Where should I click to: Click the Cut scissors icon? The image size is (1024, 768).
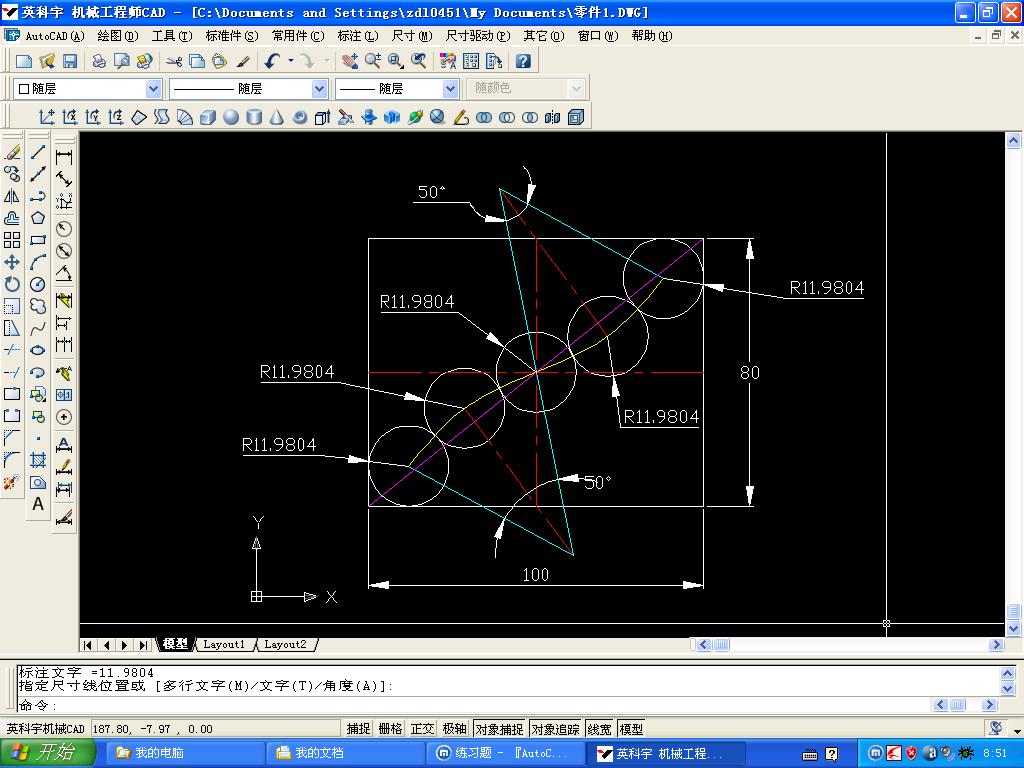coord(174,61)
